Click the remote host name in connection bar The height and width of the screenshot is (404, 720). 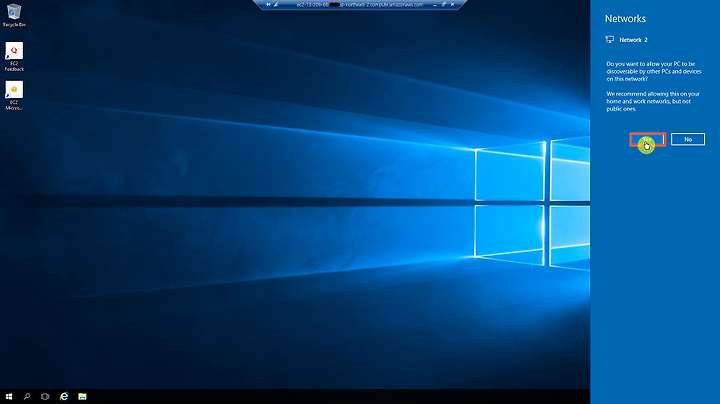[360, 4]
